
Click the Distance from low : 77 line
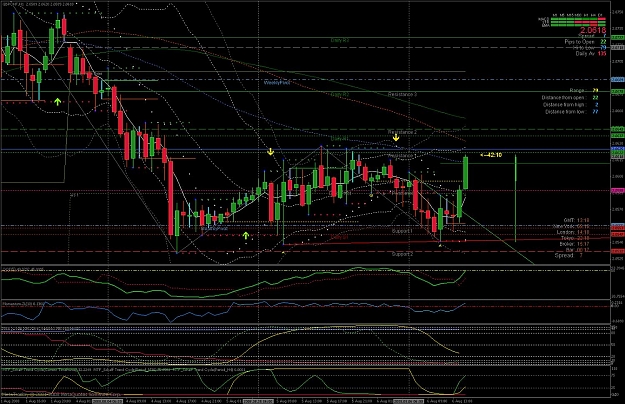[x=572, y=112]
